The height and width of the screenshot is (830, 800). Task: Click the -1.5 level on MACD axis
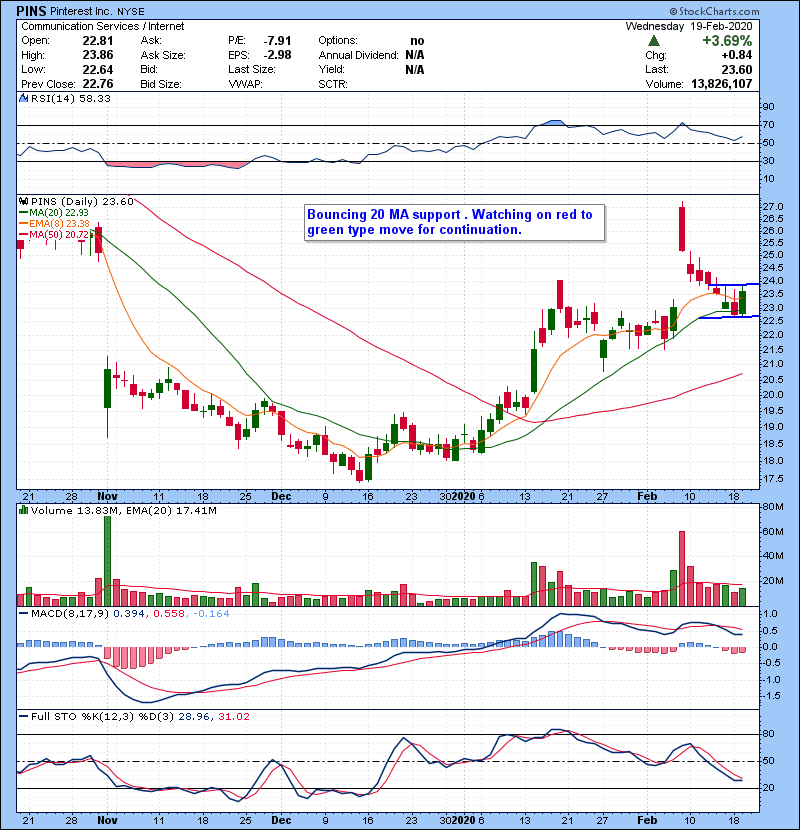[770, 696]
